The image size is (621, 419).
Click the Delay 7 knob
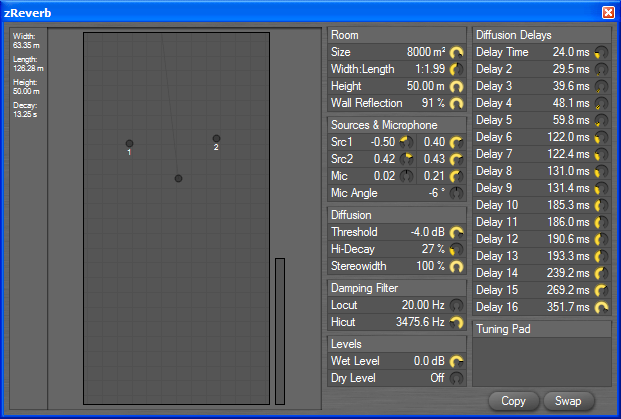pyautogui.click(x=601, y=154)
